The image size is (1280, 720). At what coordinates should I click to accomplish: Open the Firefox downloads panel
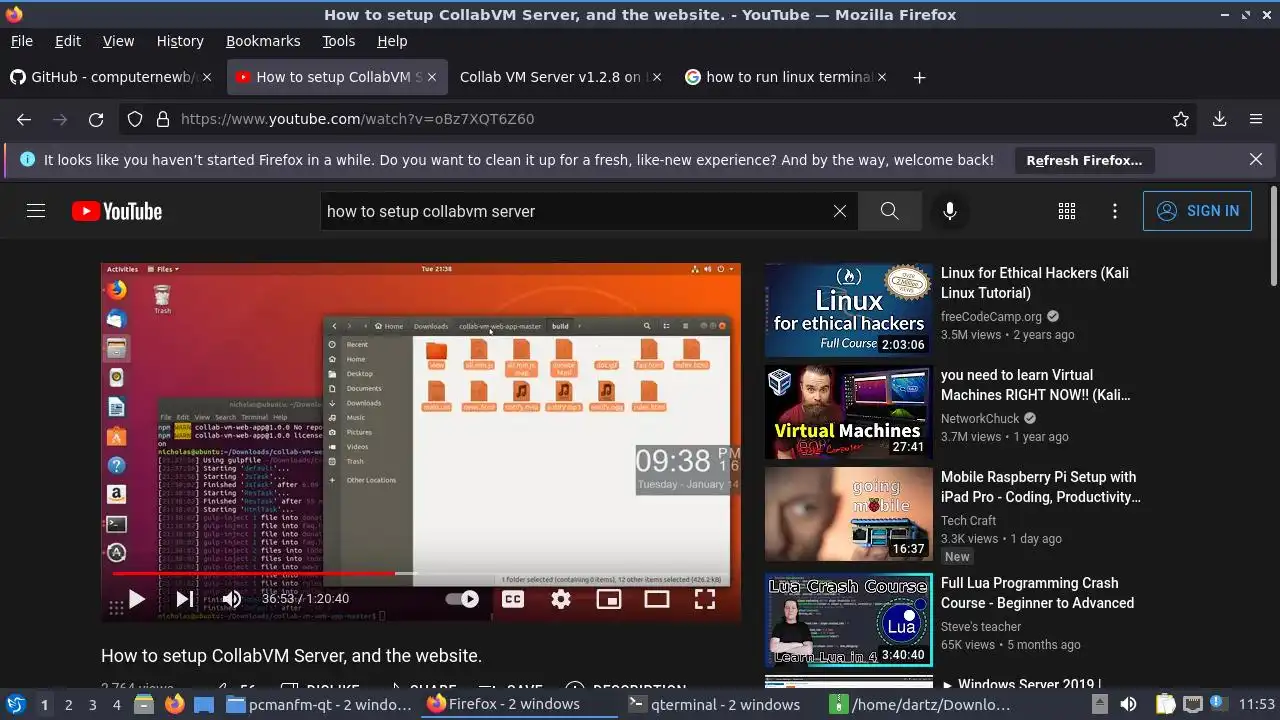coord(1220,119)
